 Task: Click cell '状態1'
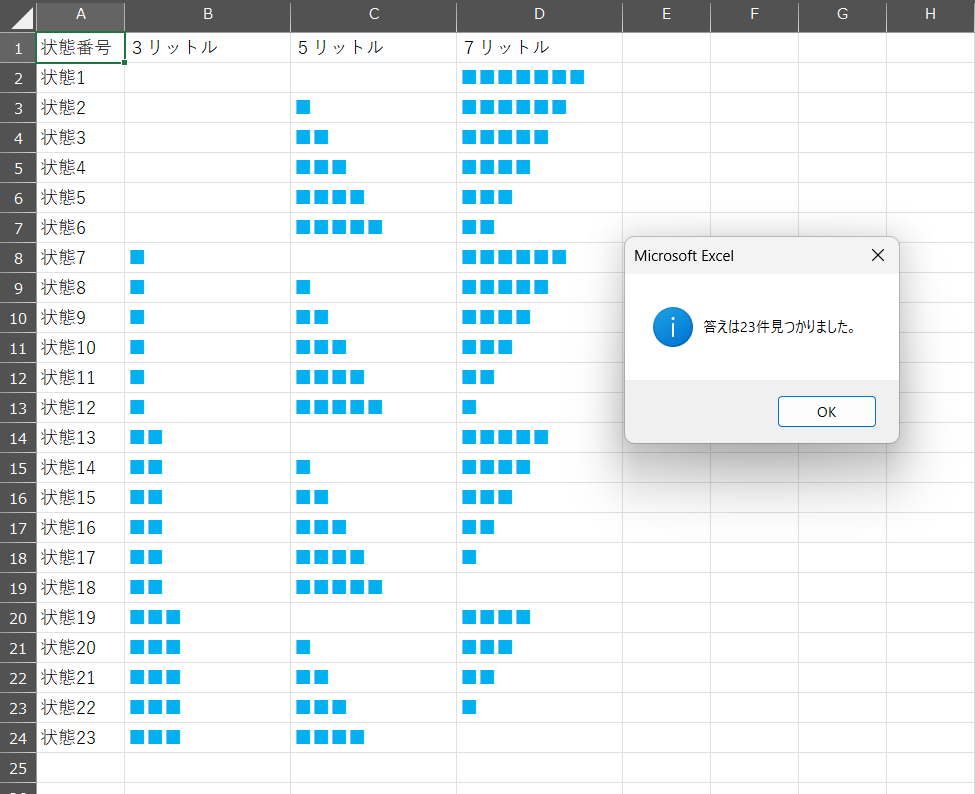point(80,78)
